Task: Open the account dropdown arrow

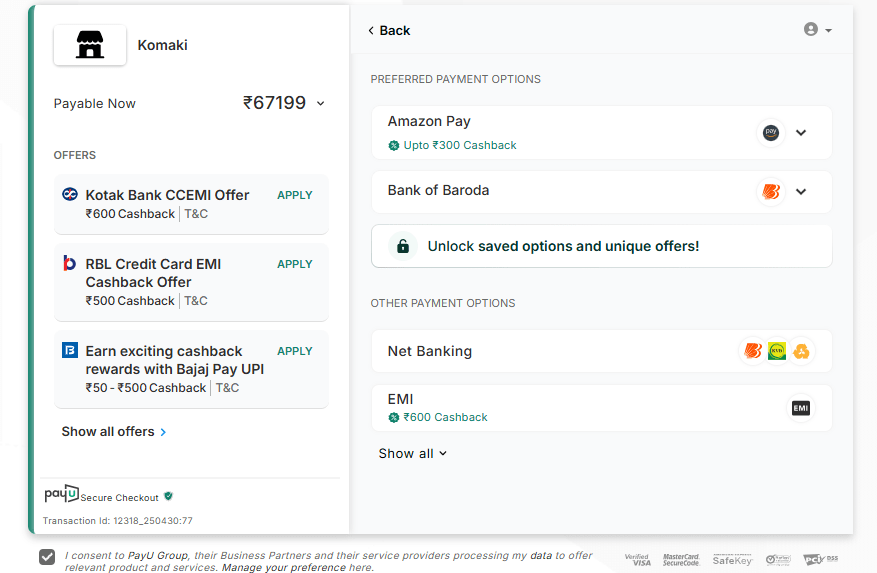Action: click(828, 30)
